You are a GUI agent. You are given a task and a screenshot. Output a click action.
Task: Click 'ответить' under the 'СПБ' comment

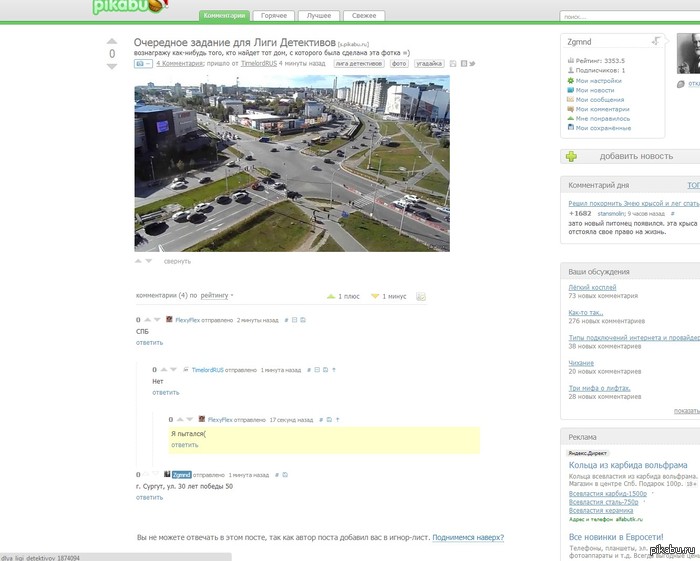[x=149, y=343]
